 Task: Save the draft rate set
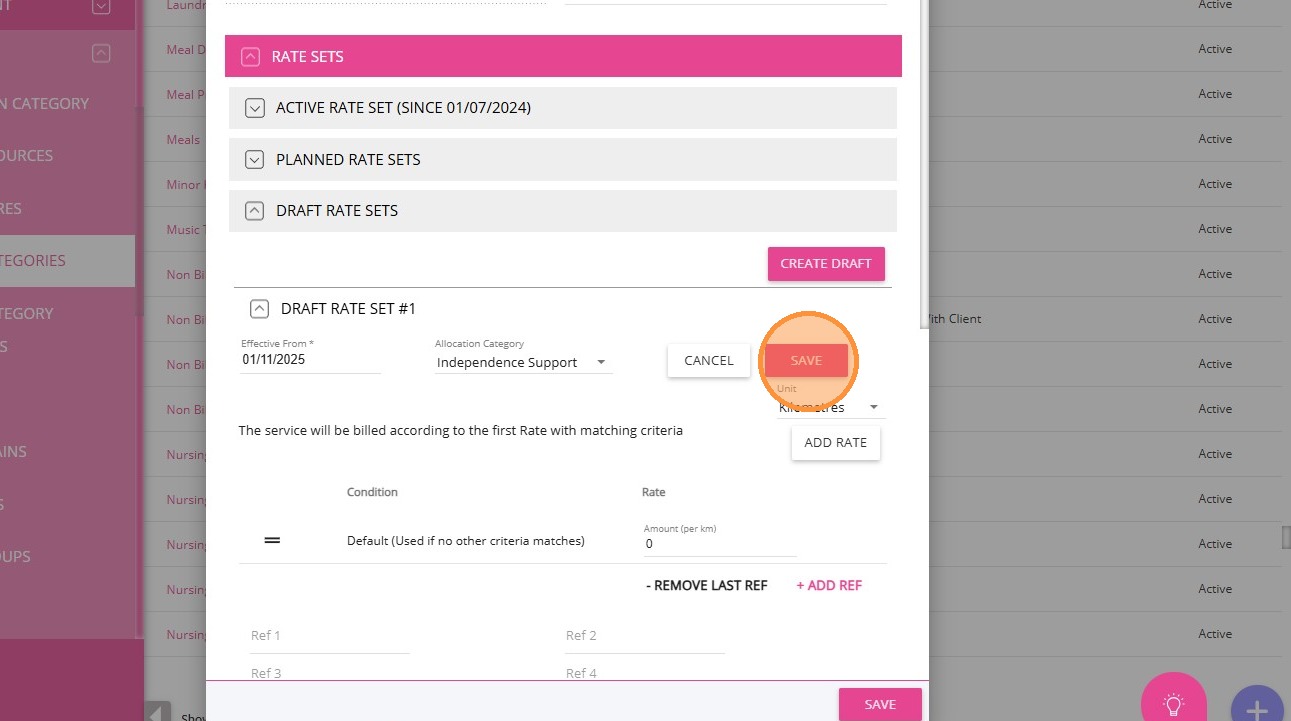806,360
